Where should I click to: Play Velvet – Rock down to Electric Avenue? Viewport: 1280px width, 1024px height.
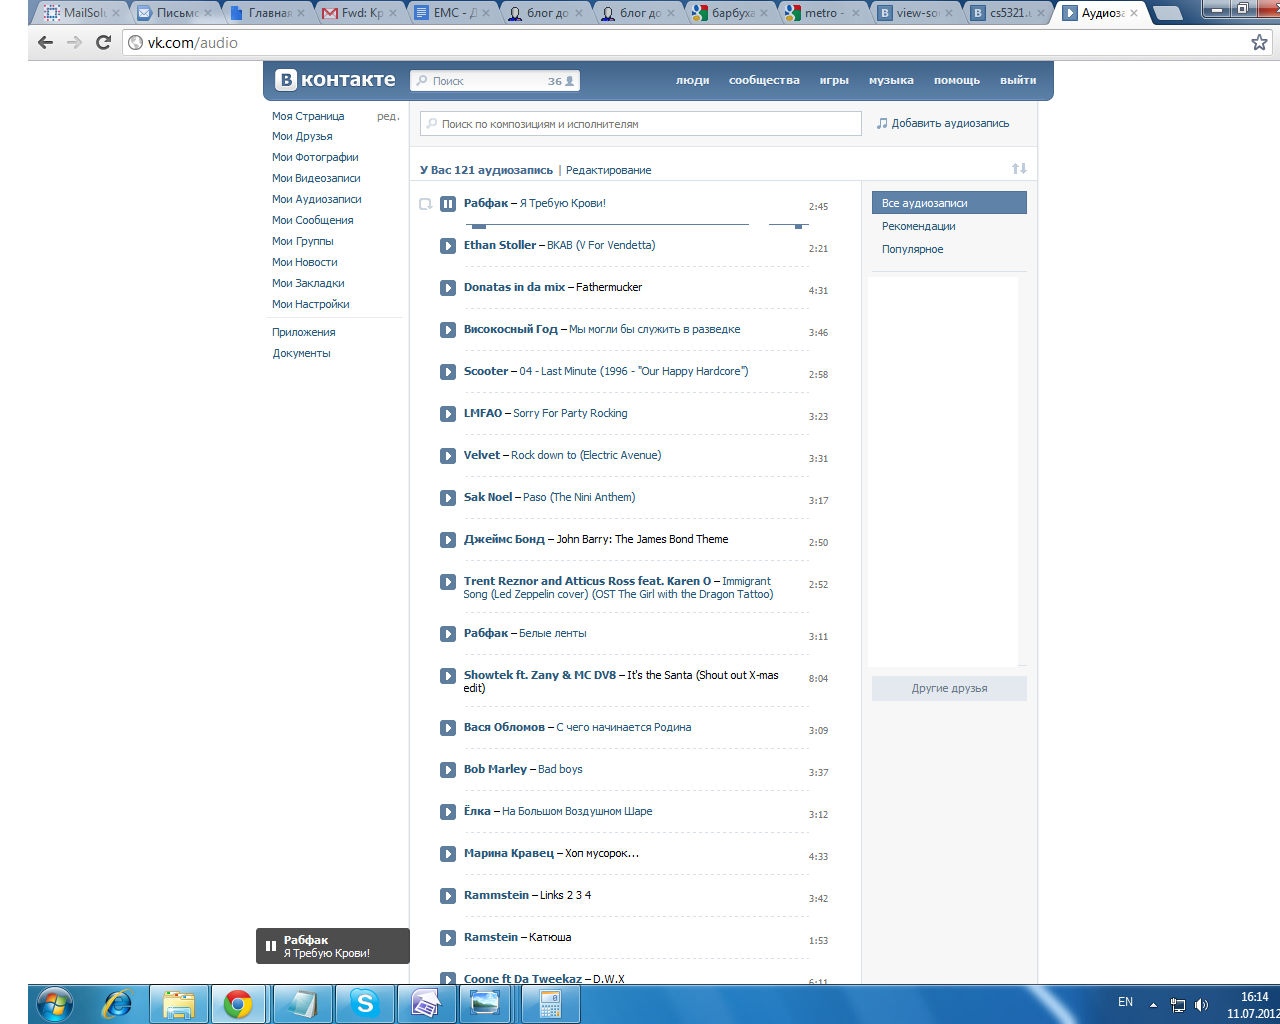pos(448,456)
